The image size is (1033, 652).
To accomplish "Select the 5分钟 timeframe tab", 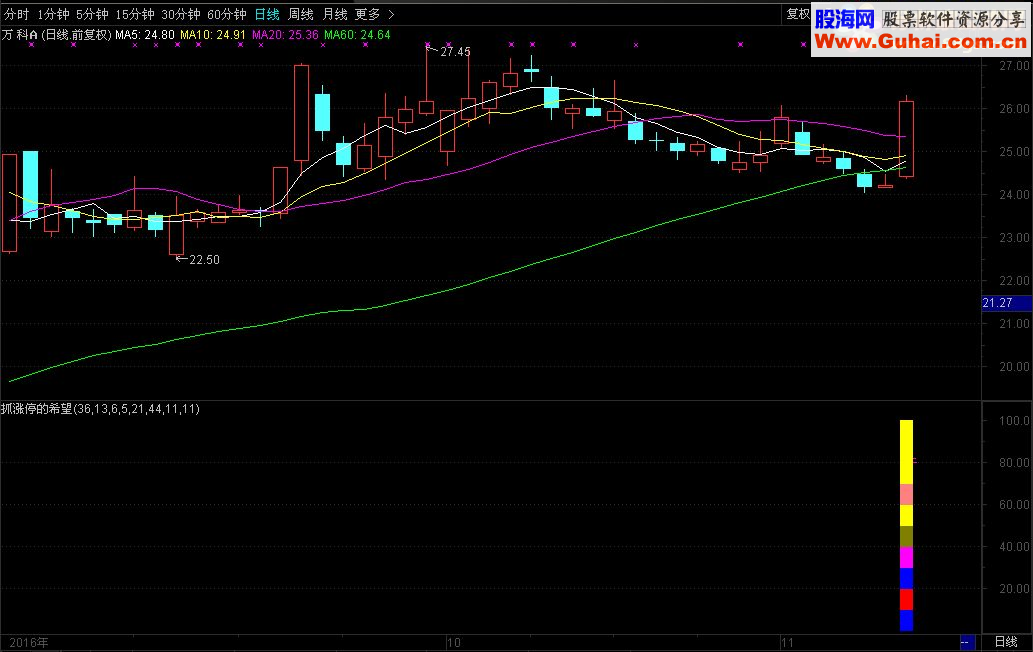I will coord(92,14).
